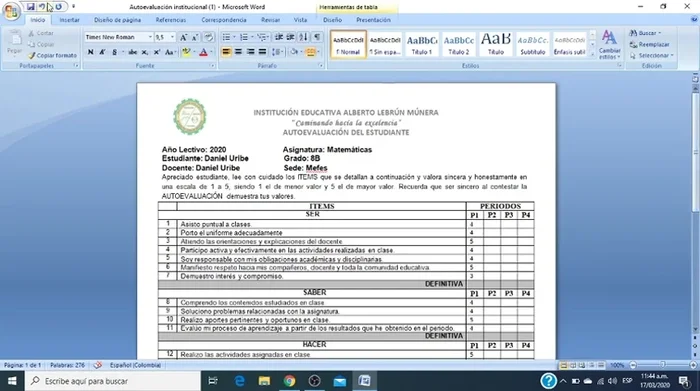Apply numbered list
The height and width of the screenshot is (391, 700).
tap(244, 37)
